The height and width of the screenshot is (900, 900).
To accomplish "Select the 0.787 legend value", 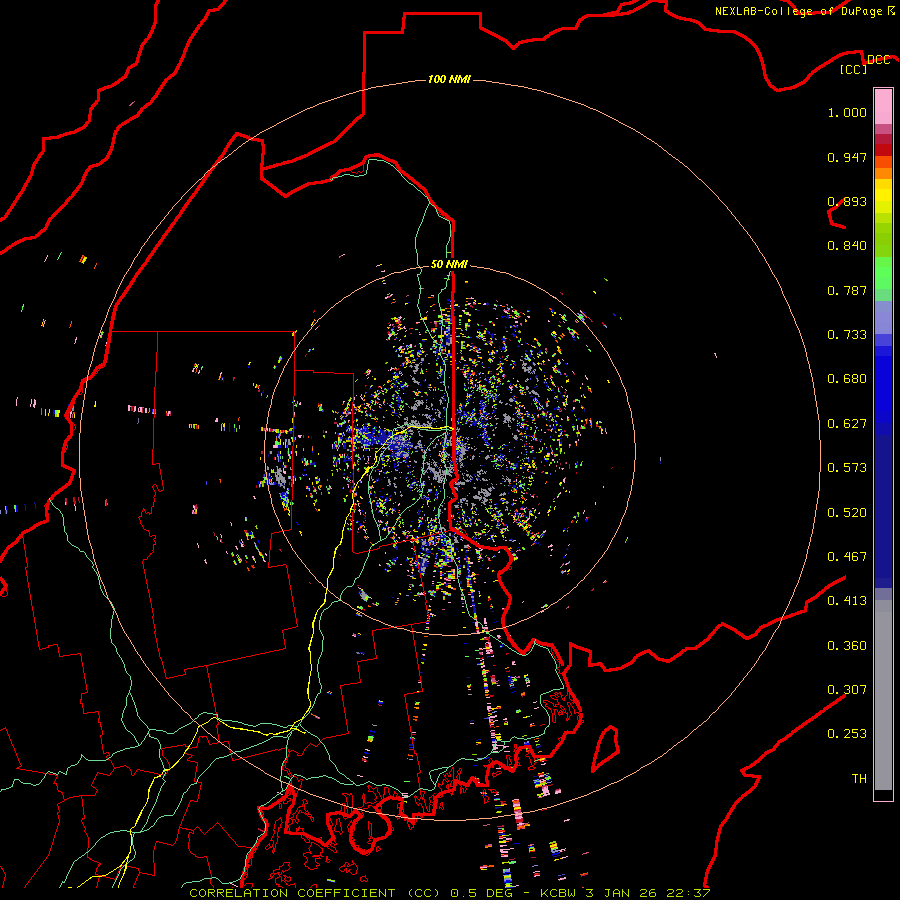I will click(x=847, y=290).
